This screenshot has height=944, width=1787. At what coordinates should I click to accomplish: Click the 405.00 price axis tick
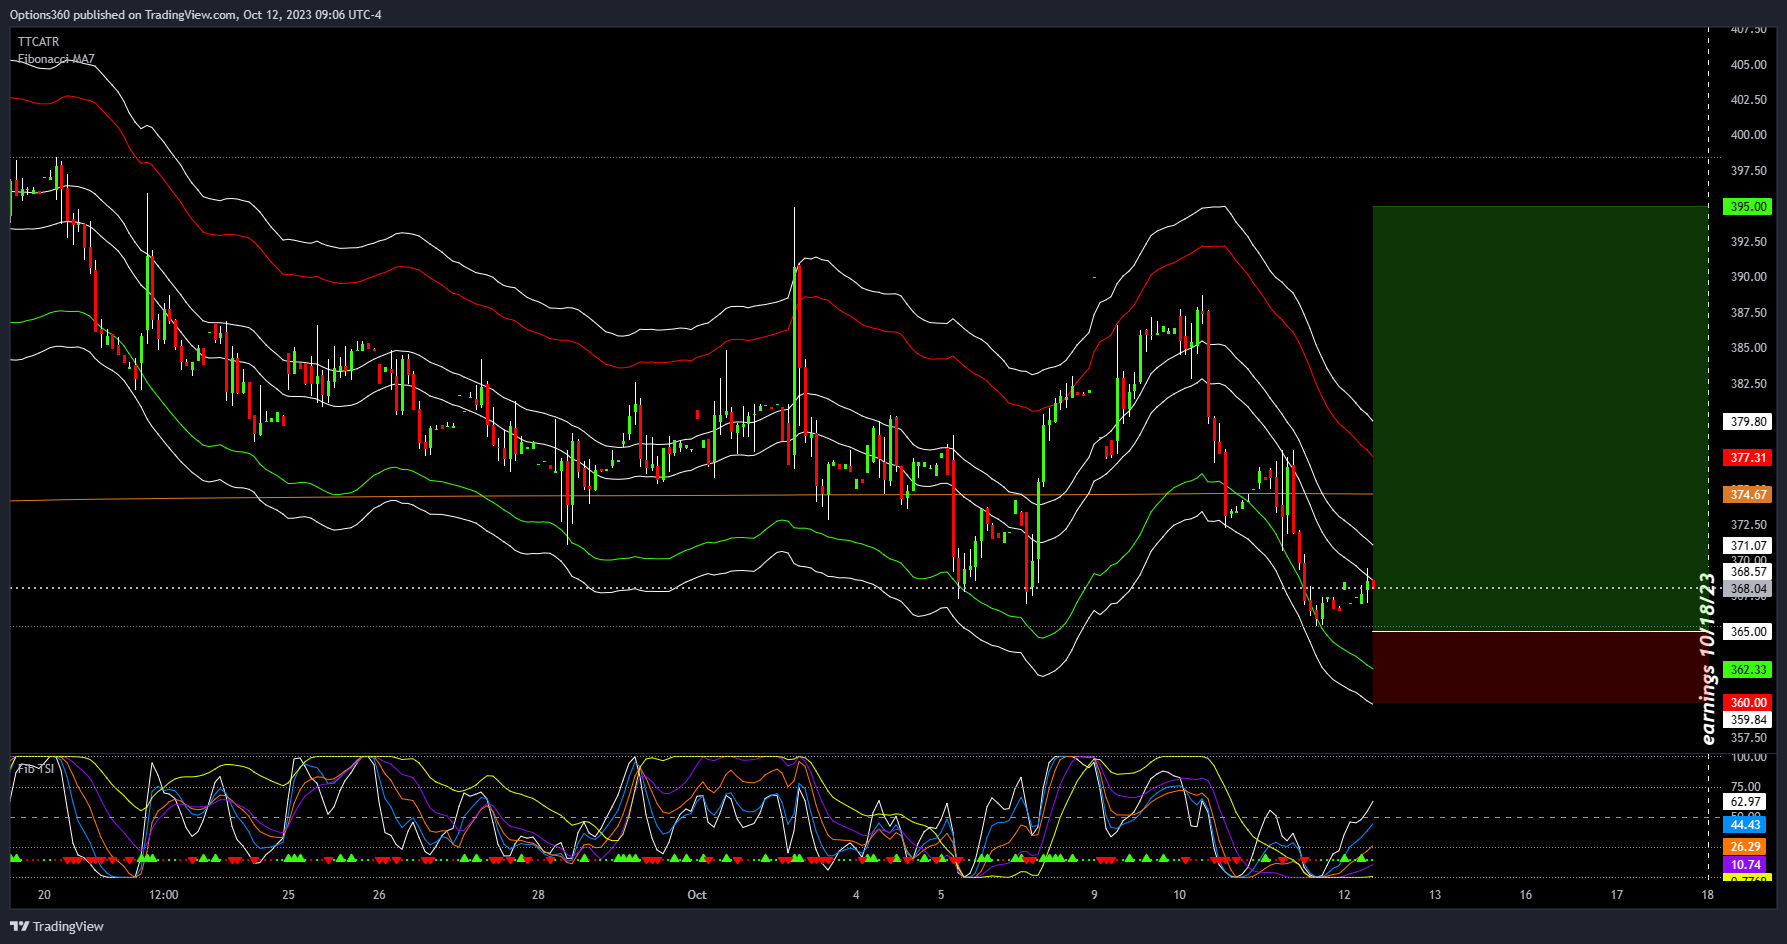(1748, 65)
